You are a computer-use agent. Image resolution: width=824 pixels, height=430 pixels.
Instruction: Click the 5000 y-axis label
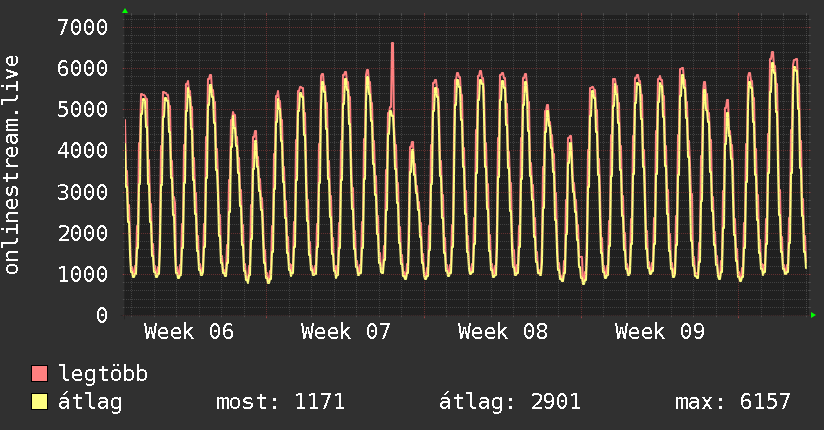coord(80,109)
